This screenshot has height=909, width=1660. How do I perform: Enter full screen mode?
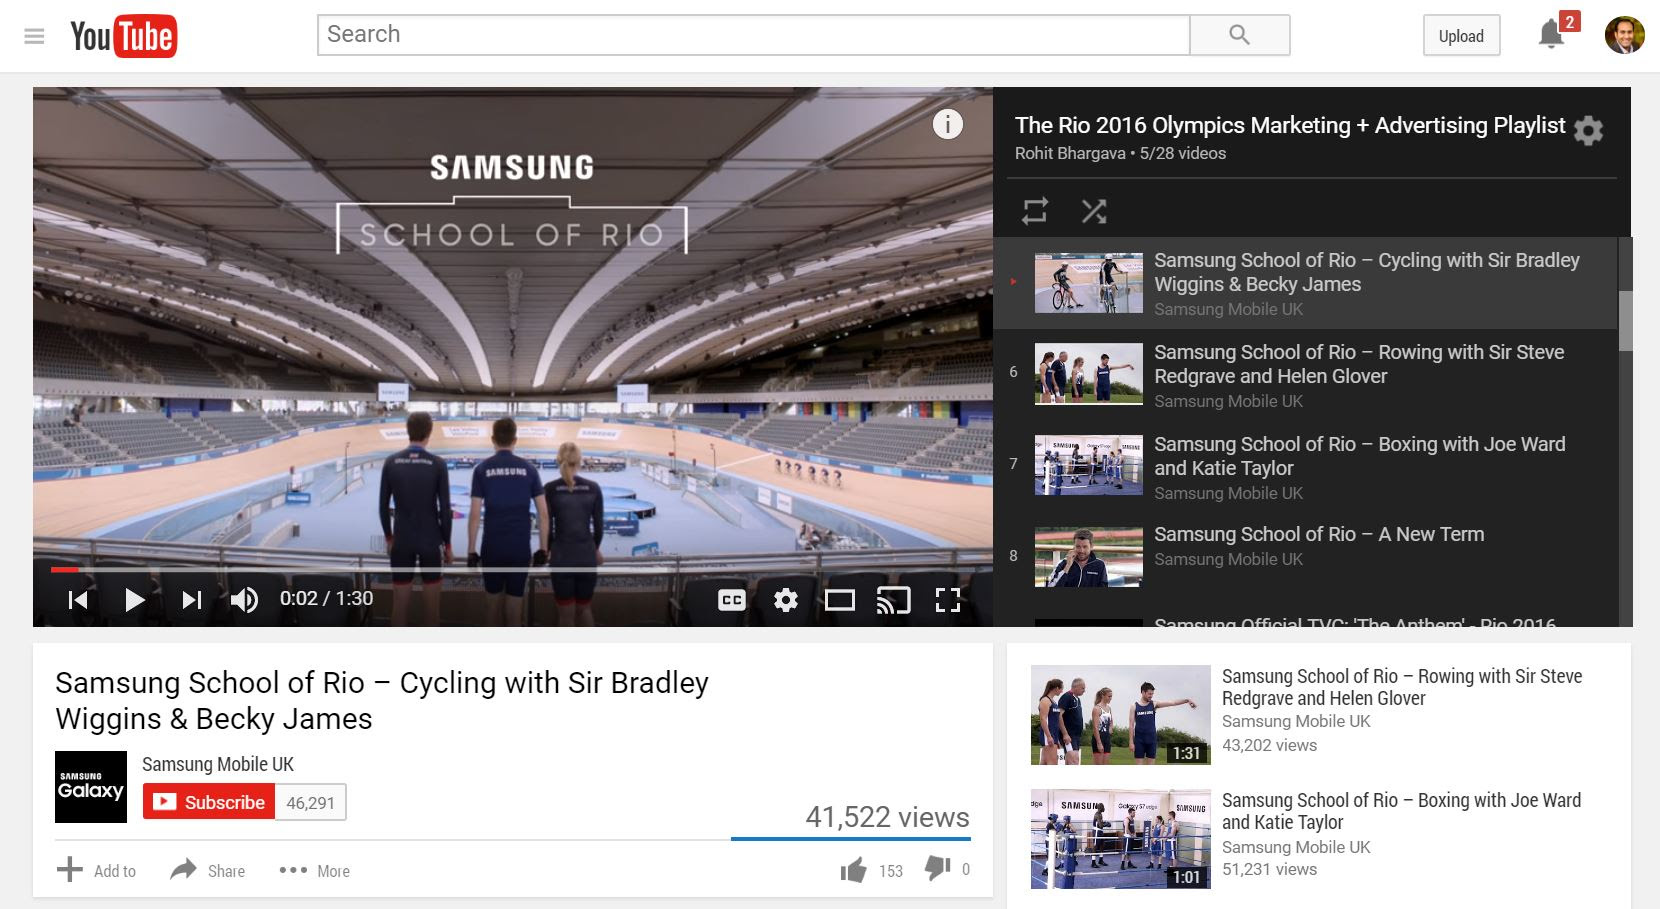tap(947, 600)
